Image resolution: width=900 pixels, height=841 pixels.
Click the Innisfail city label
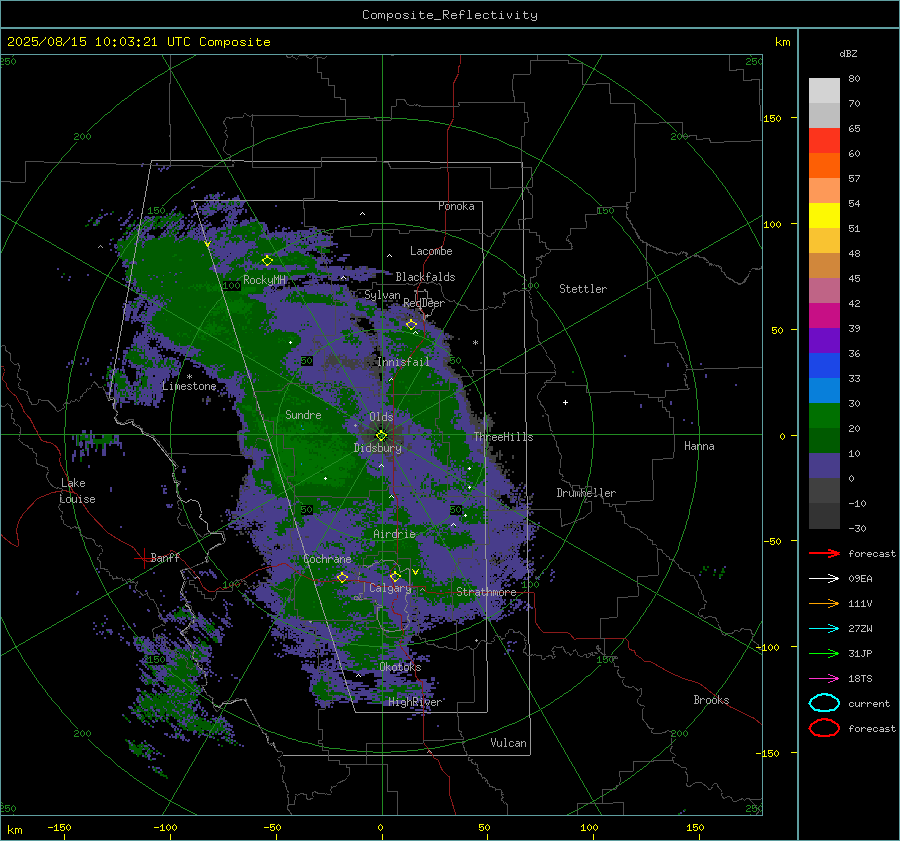(403, 362)
